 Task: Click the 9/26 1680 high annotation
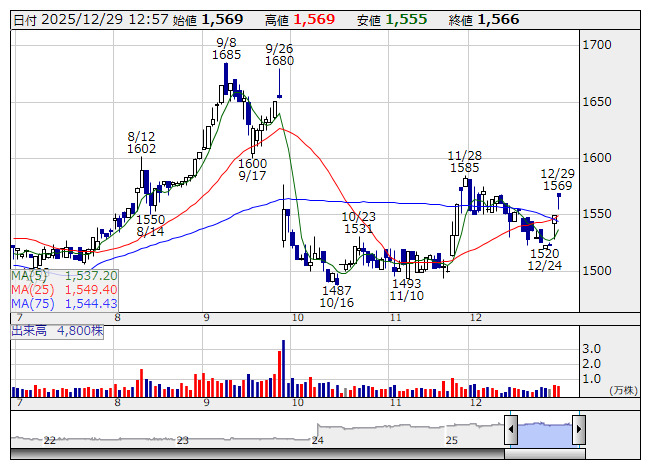279,55
